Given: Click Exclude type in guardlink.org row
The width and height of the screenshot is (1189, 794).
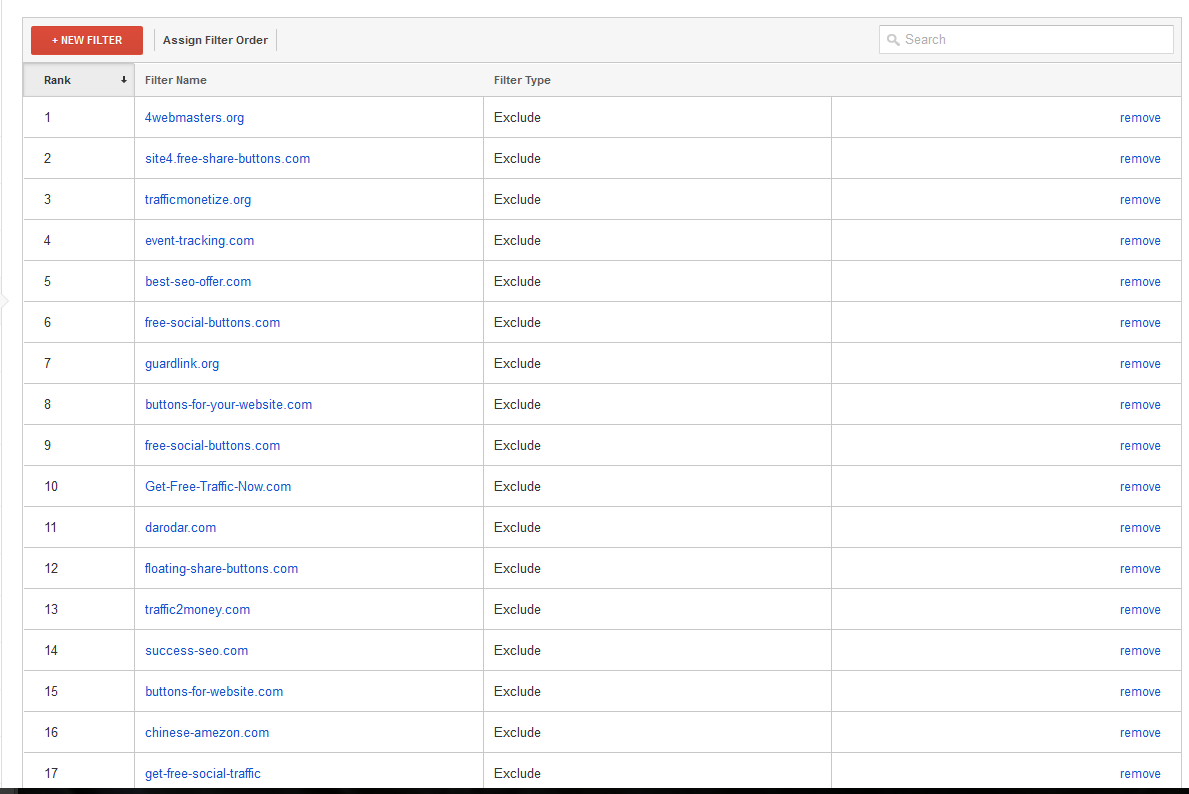Looking at the screenshot, I should coord(517,363).
